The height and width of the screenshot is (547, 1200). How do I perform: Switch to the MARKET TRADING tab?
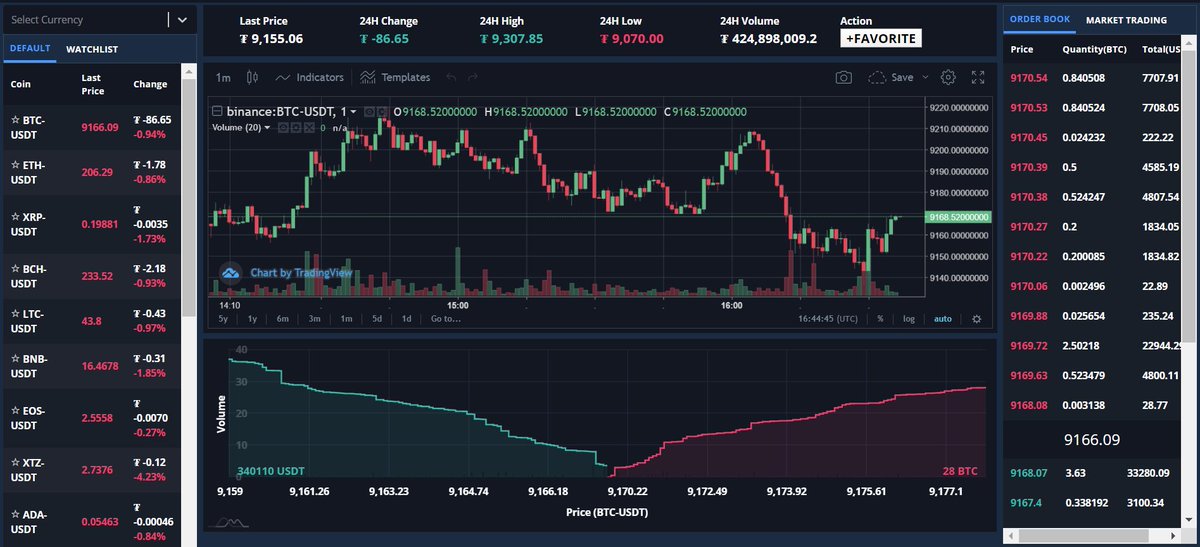point(1126,19)
